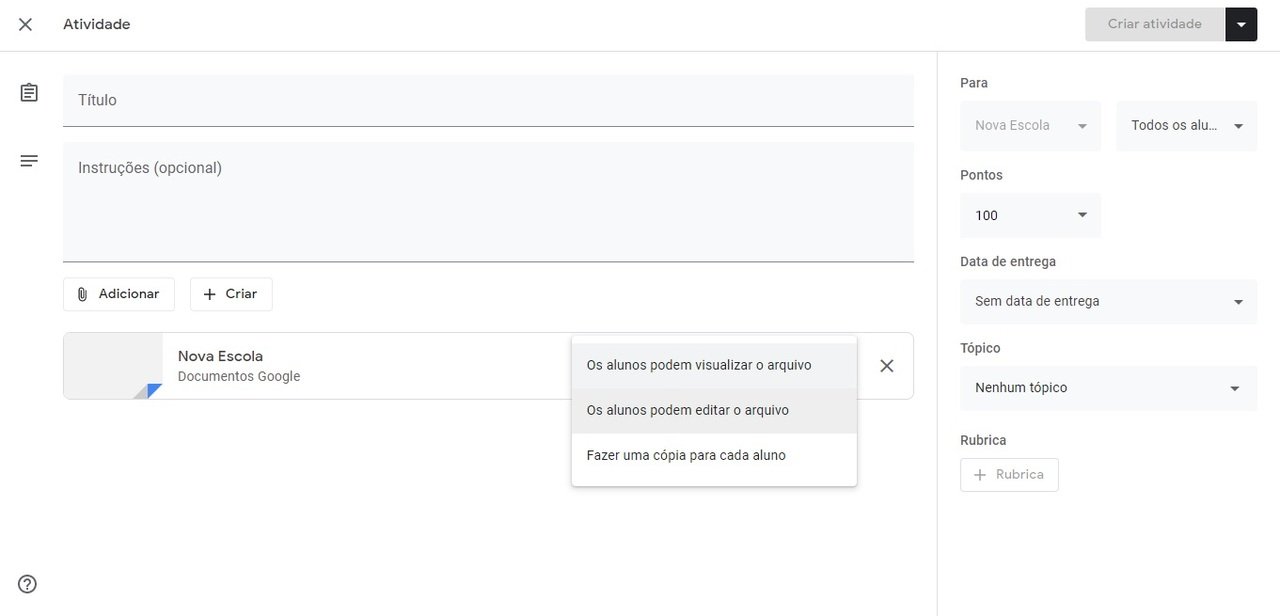Open the Pontos 100 dropdown
This screenshot has height=616, width=1280.
(x=1030, y=216)
